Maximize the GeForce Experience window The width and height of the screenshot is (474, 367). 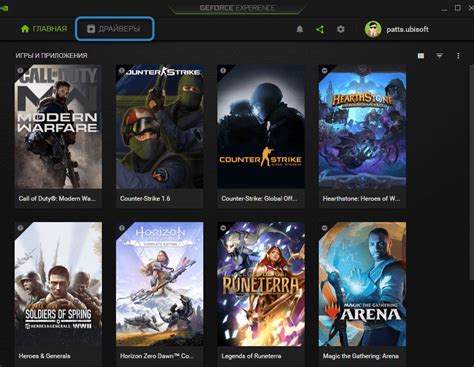click(458, 8)
